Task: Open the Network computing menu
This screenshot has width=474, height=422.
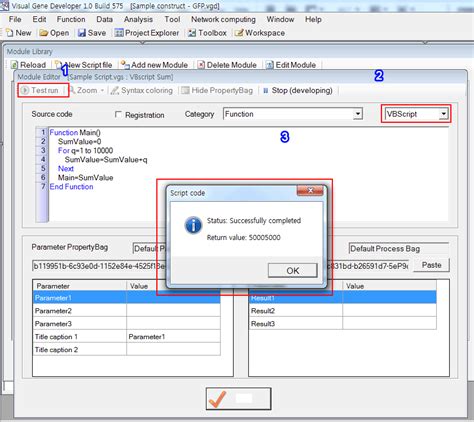Action: [223, 19]
